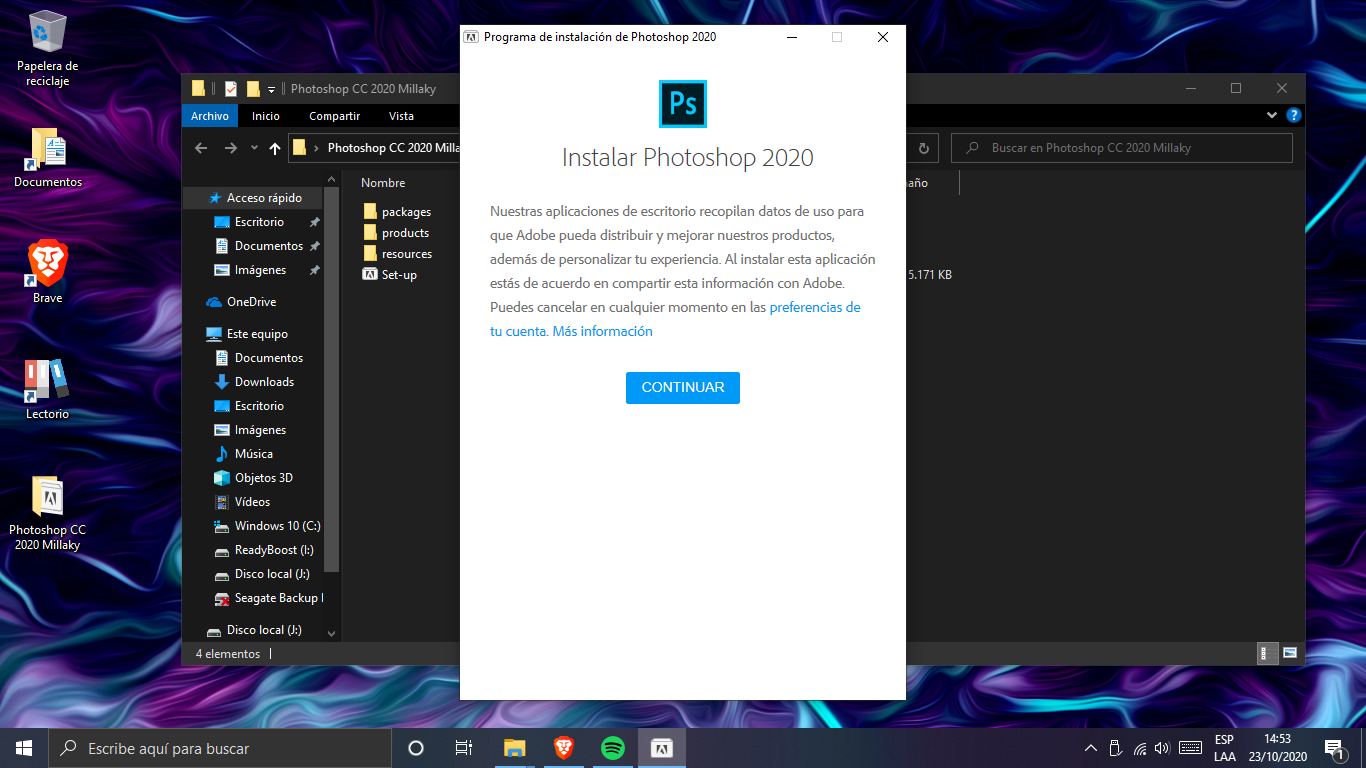Show hidden system tray icons
1366x768 pixels.
tap(1091, 748)
